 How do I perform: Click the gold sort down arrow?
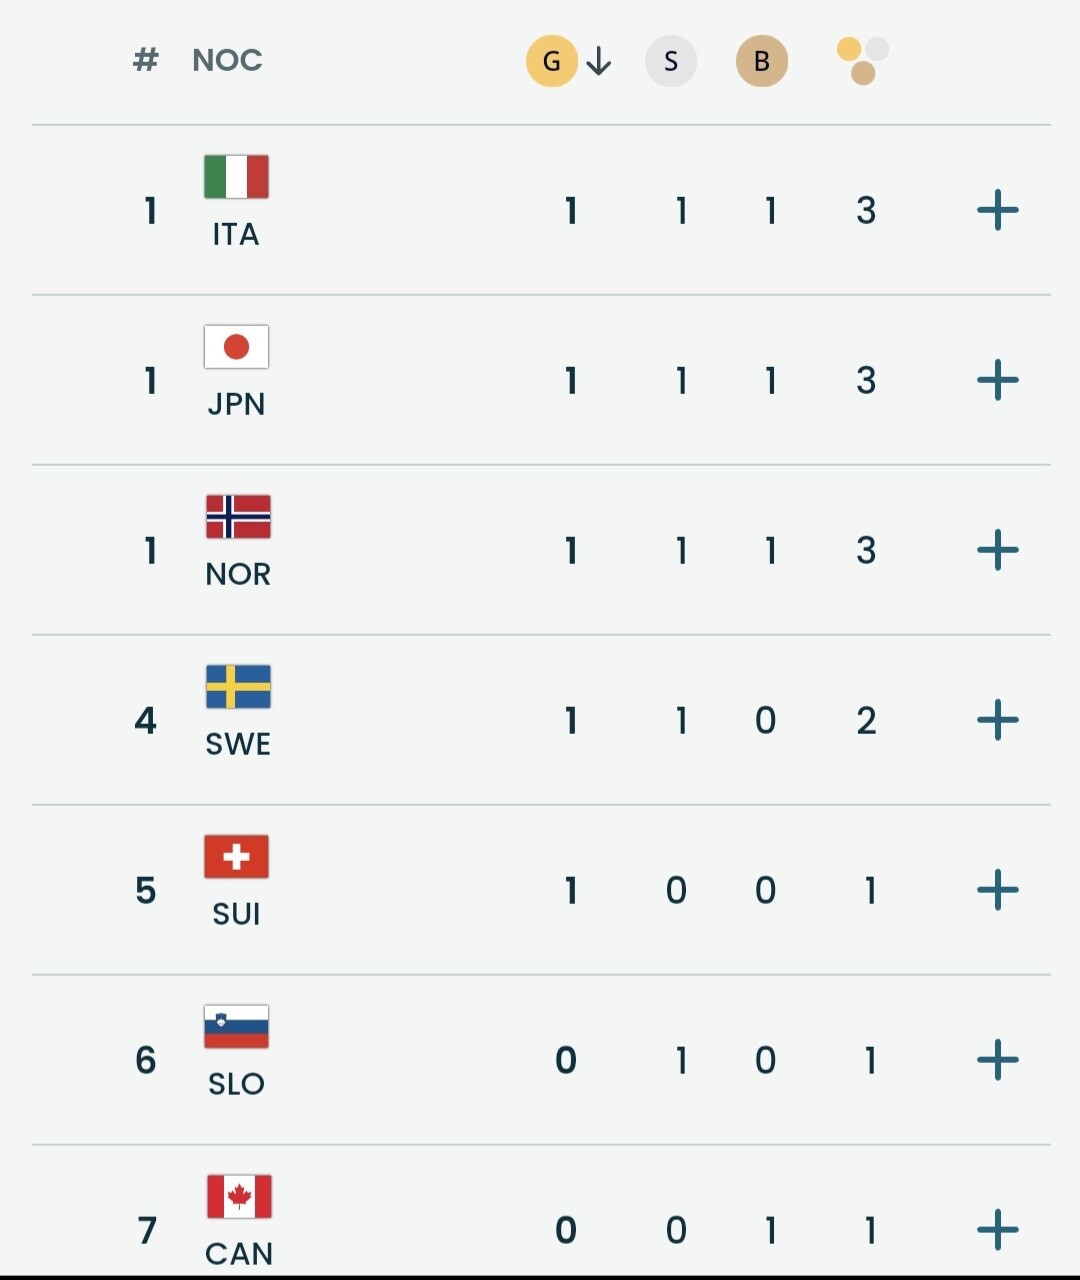point(599,62)
